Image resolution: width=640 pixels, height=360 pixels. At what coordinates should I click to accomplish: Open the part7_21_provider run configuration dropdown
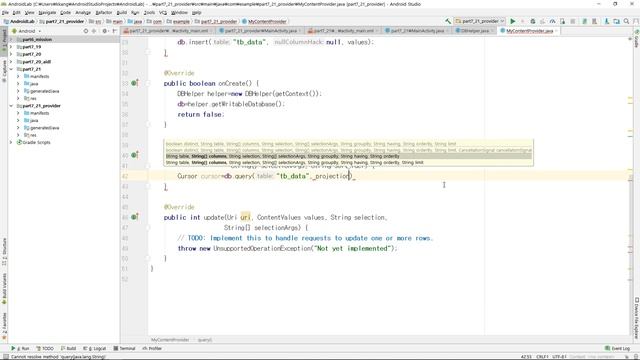pos(480,21)
